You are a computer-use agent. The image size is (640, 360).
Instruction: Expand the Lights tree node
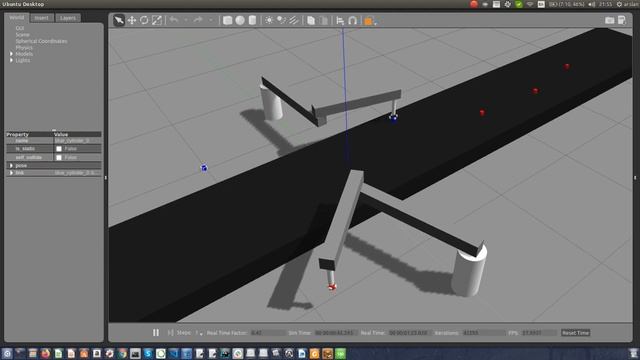pos(11,60)
